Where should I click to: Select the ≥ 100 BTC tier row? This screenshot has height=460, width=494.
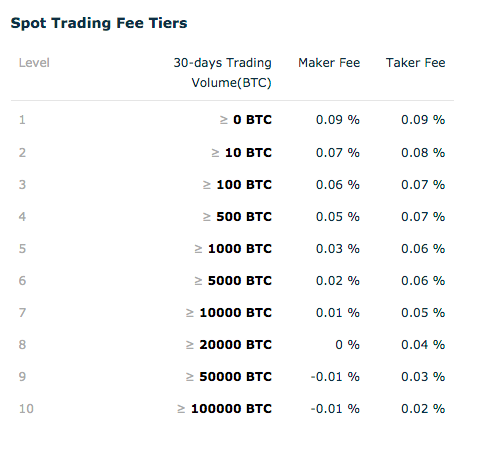[232, 185]
